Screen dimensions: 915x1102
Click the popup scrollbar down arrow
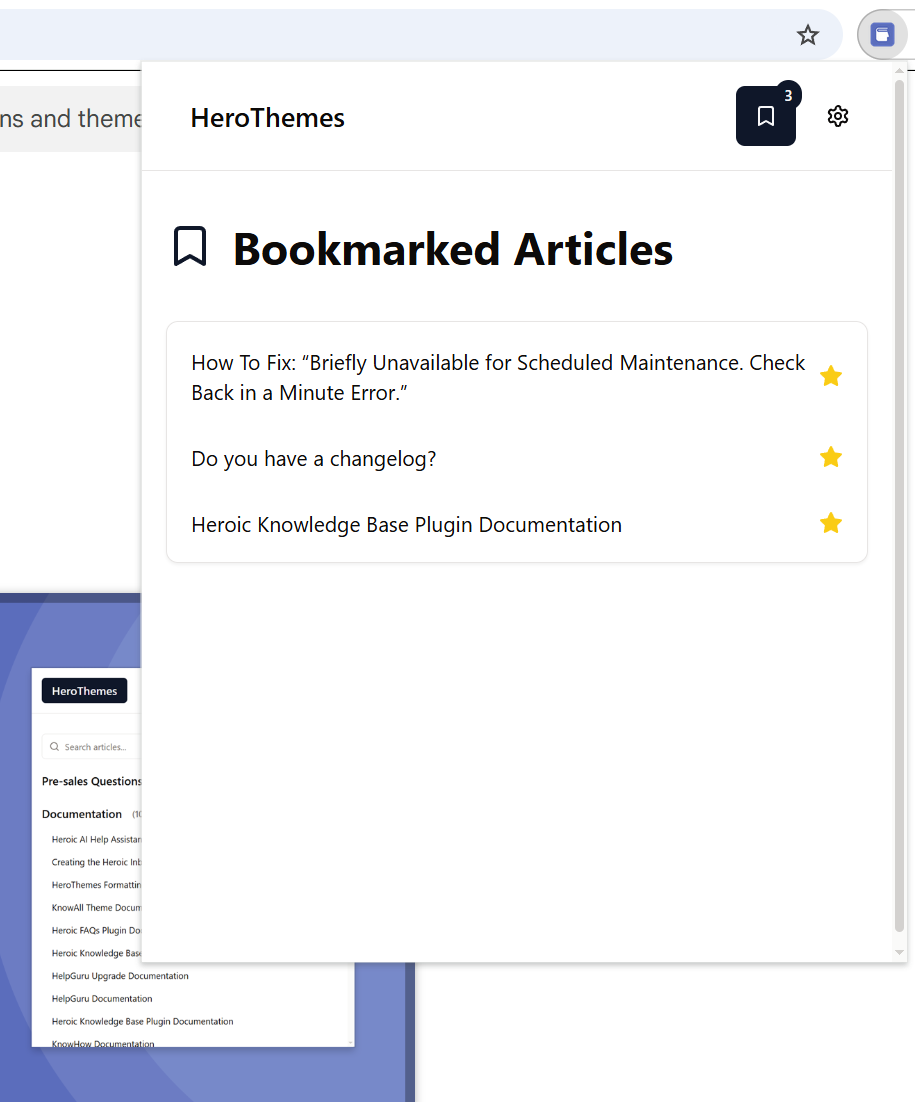[900, 952]
